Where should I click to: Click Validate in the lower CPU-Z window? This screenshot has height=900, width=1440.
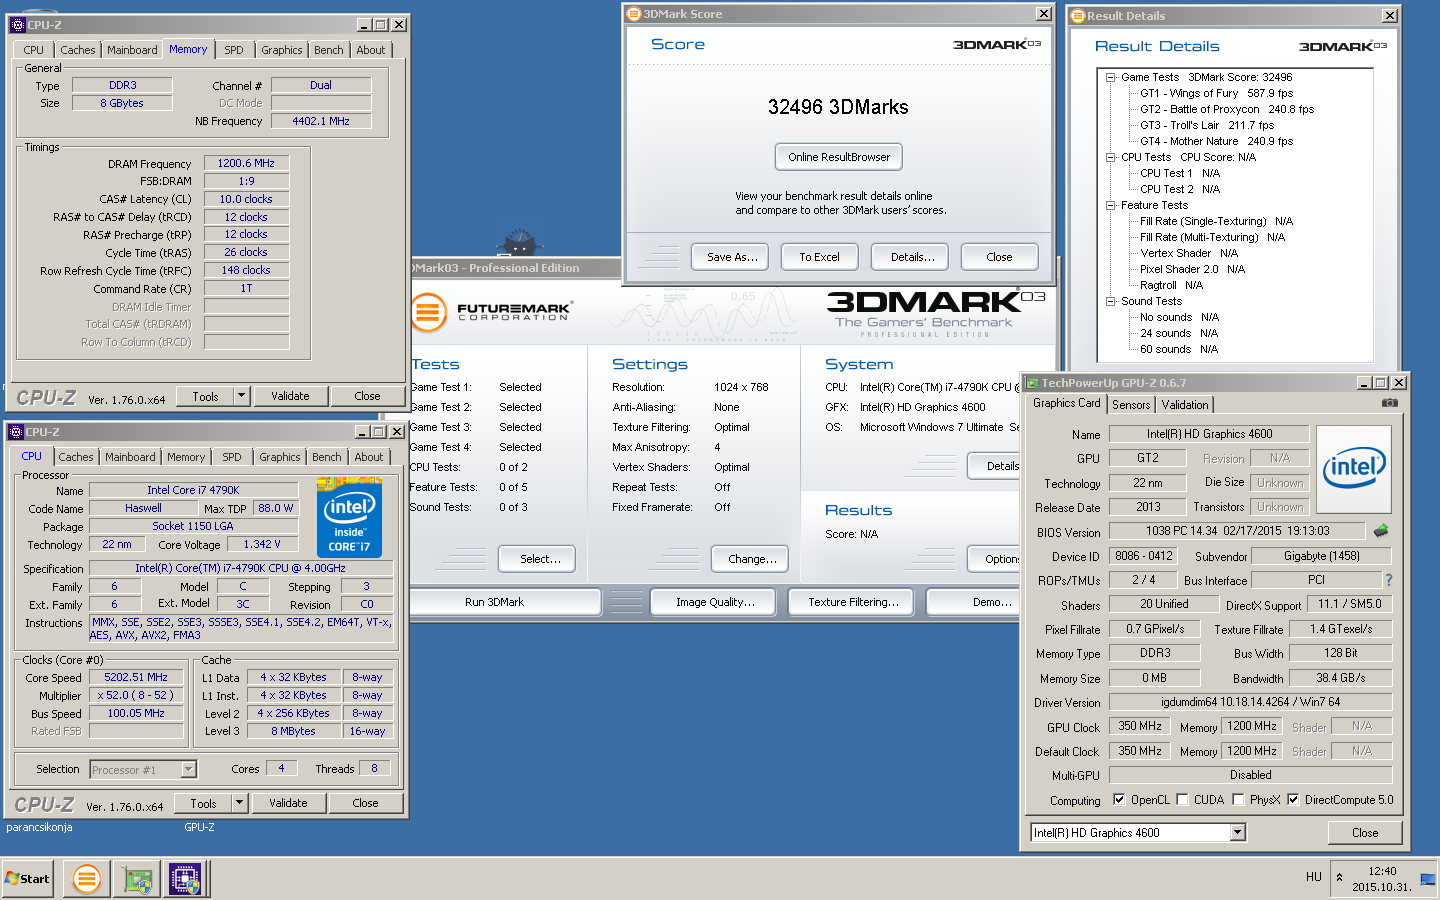tap(288, 803)
